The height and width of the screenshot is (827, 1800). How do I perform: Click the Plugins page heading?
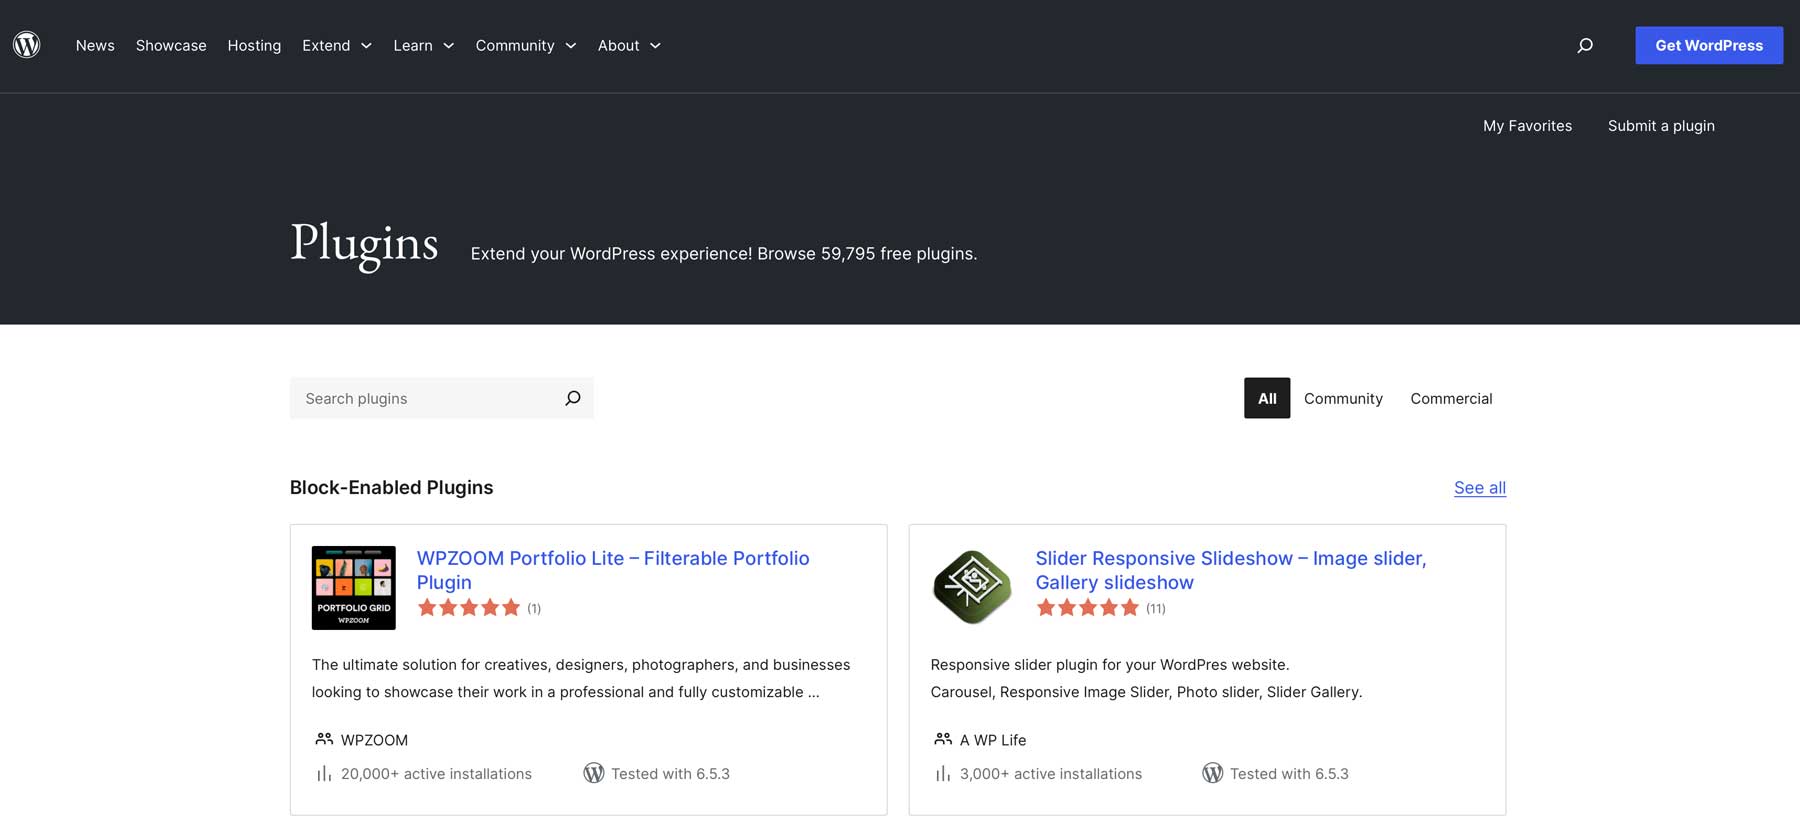point(364,244)
